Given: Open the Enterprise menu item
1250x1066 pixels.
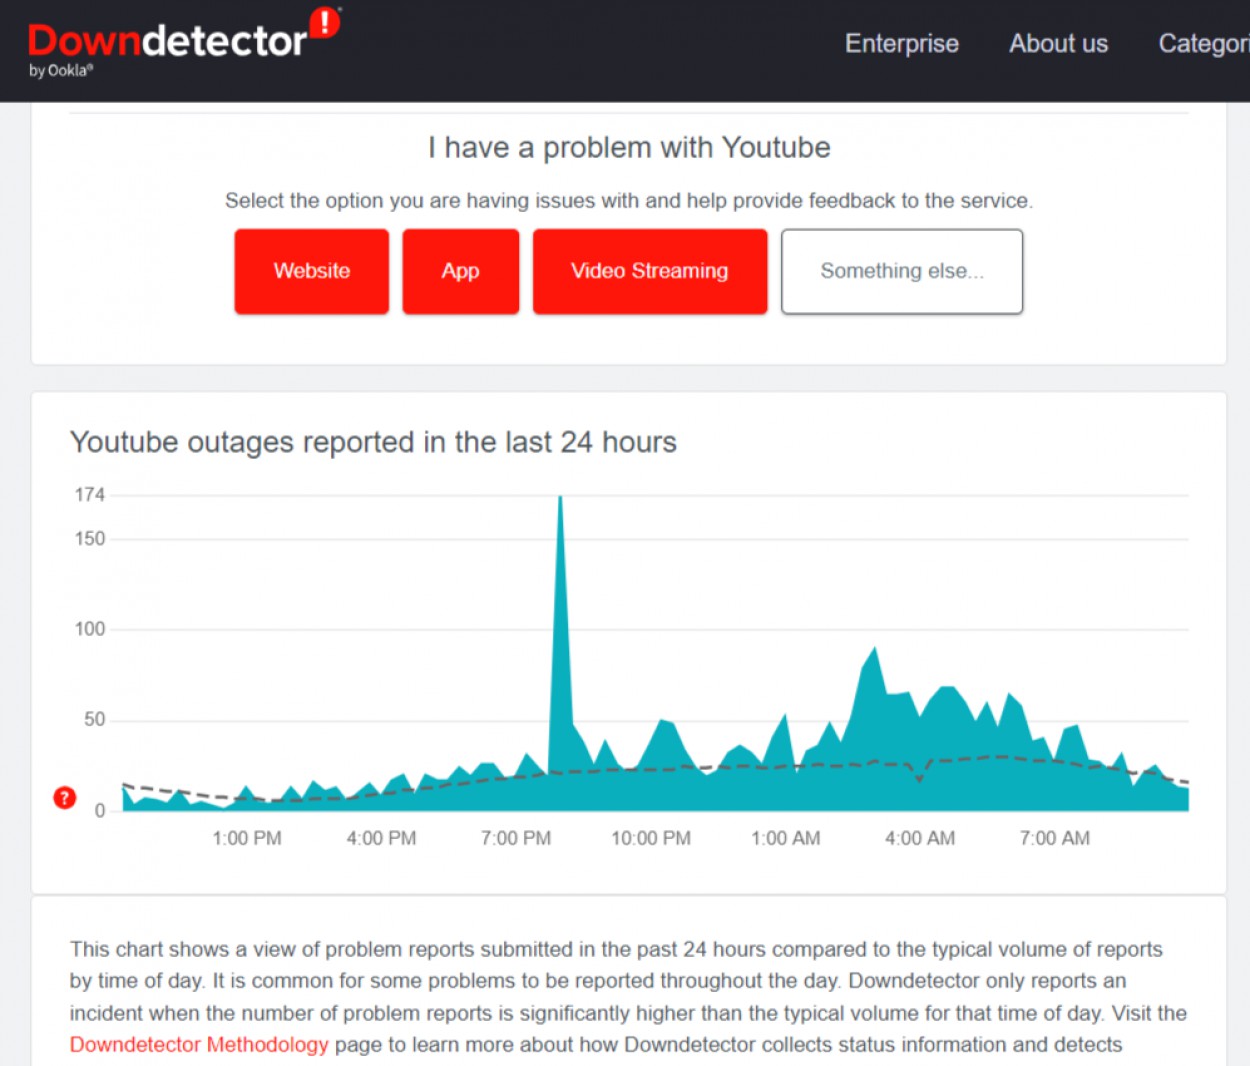Looking at the screenshot, I should [x=901, y=44].
